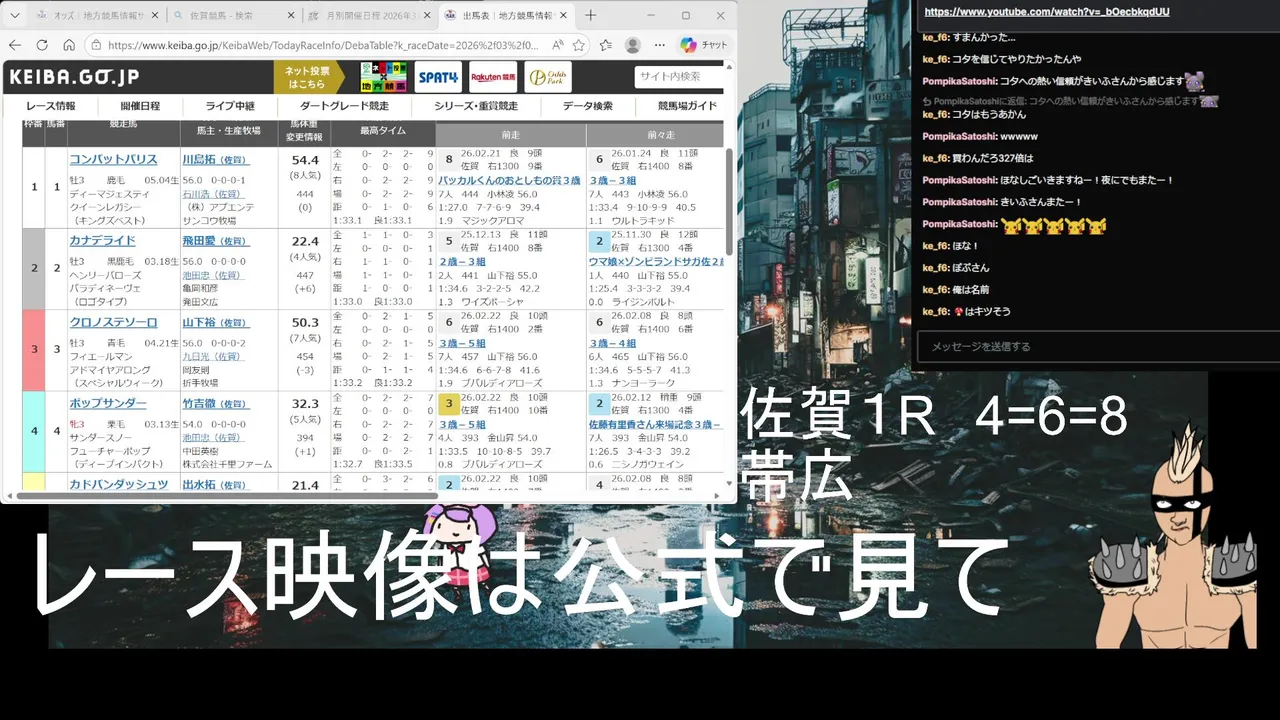Click the 22.4 weight value for horse 2

click(x=305, y=241)
